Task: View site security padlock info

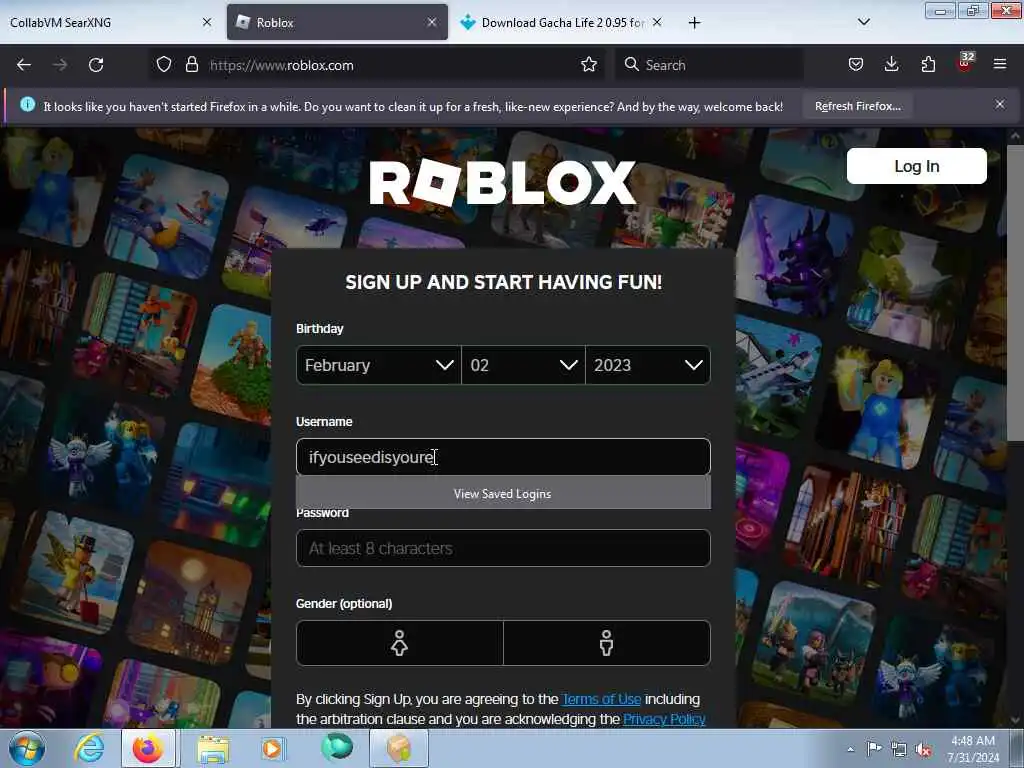Action: pyautogui.click(x=191, y=65)
